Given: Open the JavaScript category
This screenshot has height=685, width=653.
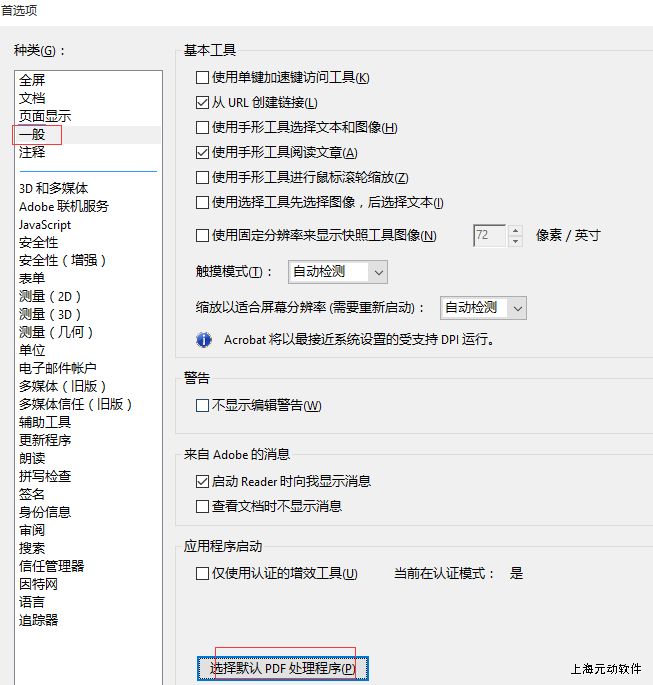Looking at the screenshot, I should [x=45, y=225].
